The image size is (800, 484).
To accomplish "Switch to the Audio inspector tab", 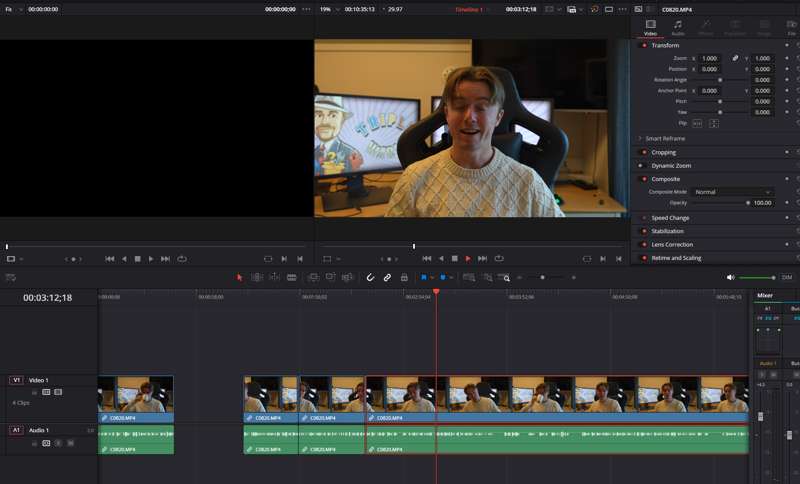I will 678,28.
